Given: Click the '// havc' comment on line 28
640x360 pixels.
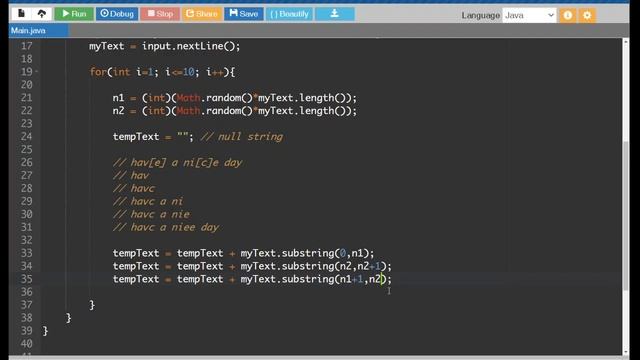Looking at the screenshot, I should 134,189.
